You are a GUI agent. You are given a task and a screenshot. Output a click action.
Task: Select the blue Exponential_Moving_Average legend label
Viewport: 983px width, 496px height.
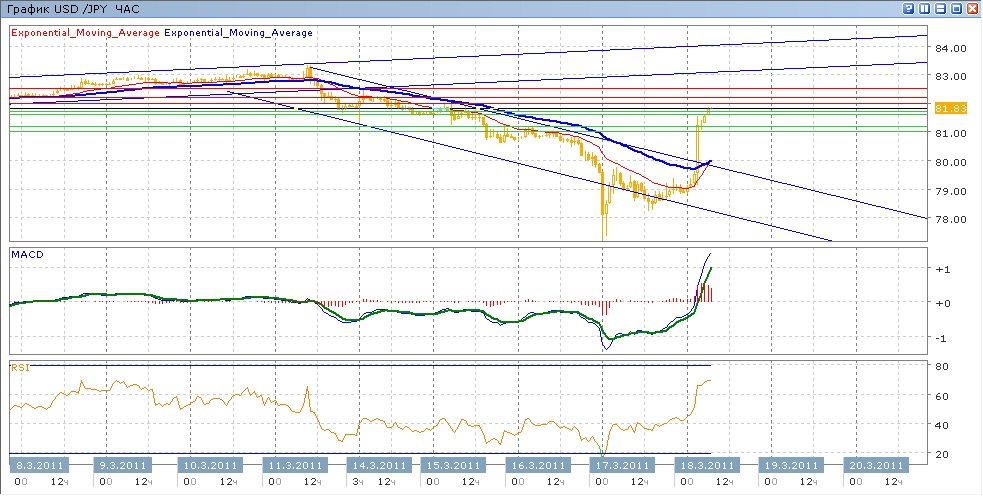click(239, 33)
